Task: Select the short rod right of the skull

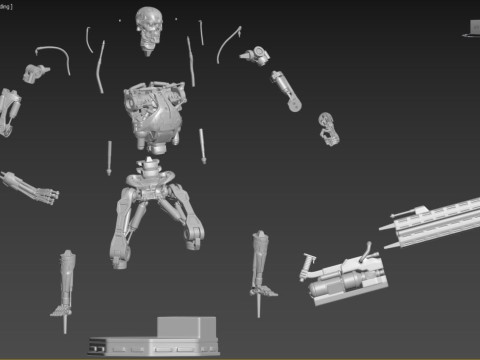Action: (x=201, y=32)
